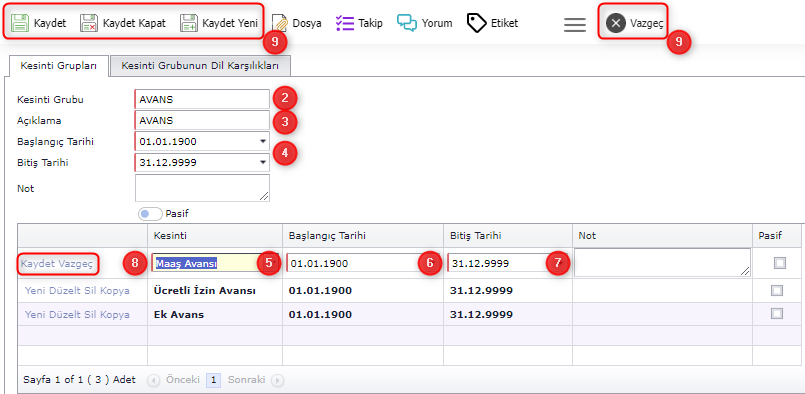Screen dimensions: 805x394
Task: Click the Kesinti column header
Action: [215, 235]
